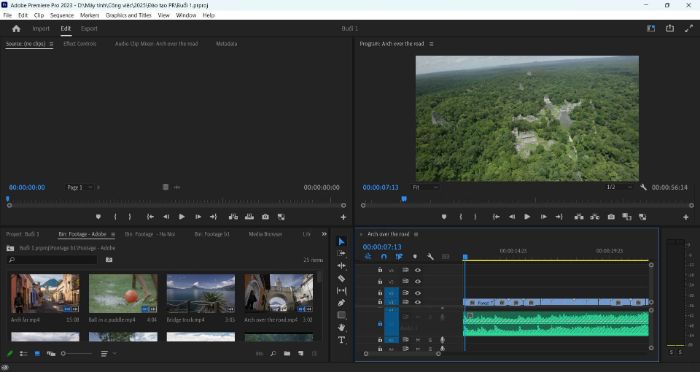Solo track A2 with S button

(430, 340)
